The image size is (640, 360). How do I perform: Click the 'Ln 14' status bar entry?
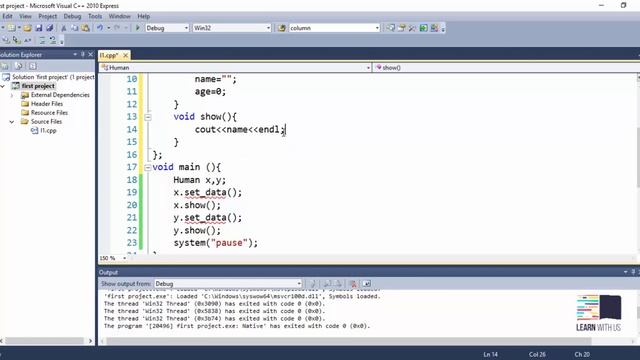click(x=491, y=355)
